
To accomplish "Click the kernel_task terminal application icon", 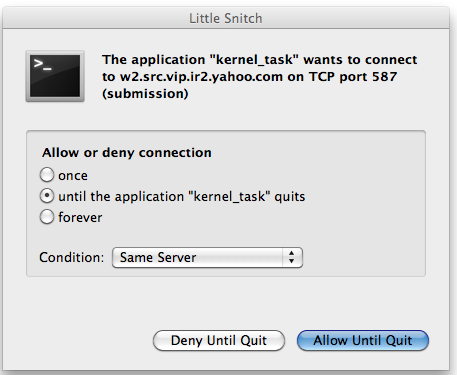I will (55, 76).
